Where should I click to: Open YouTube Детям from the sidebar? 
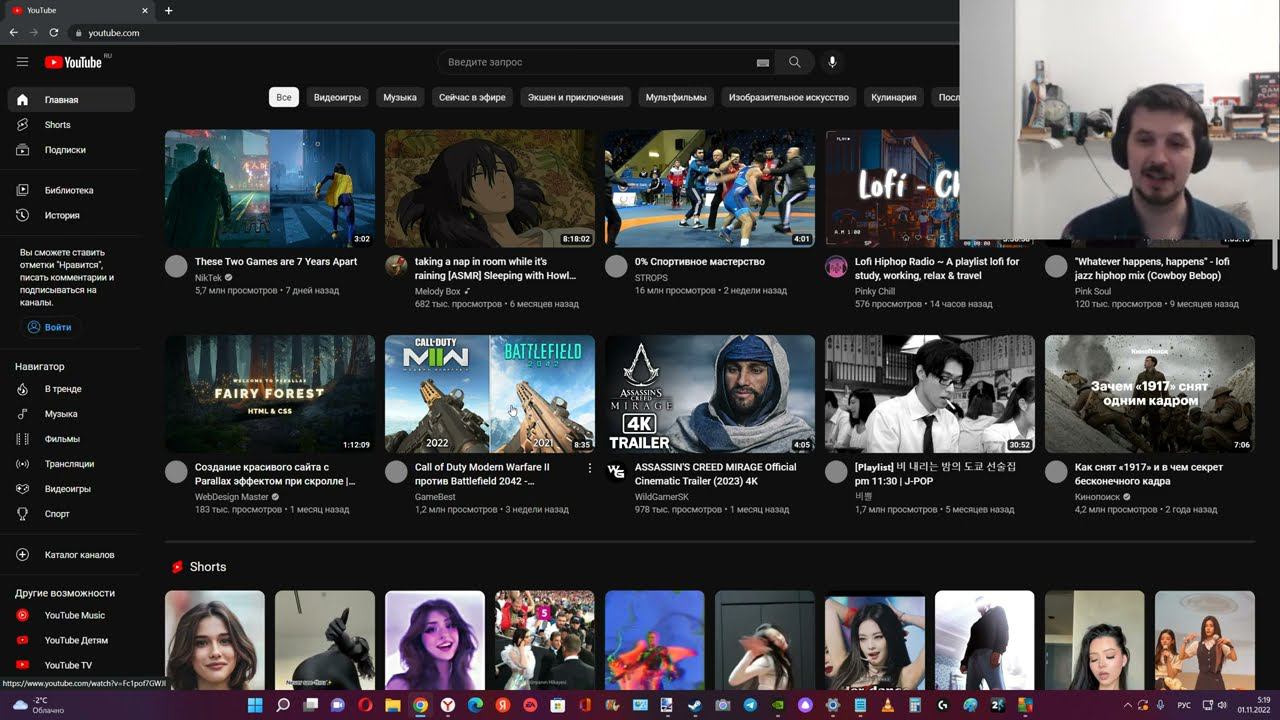[70, 640]
